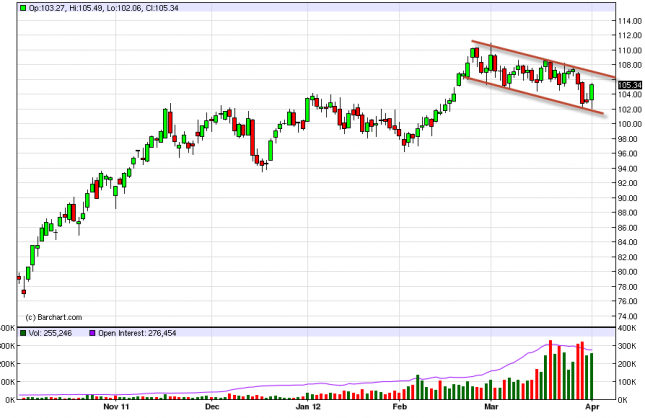645x418 pixels.
Task: Click the 'Jan 12' date axis label
Action: [308, 407]
